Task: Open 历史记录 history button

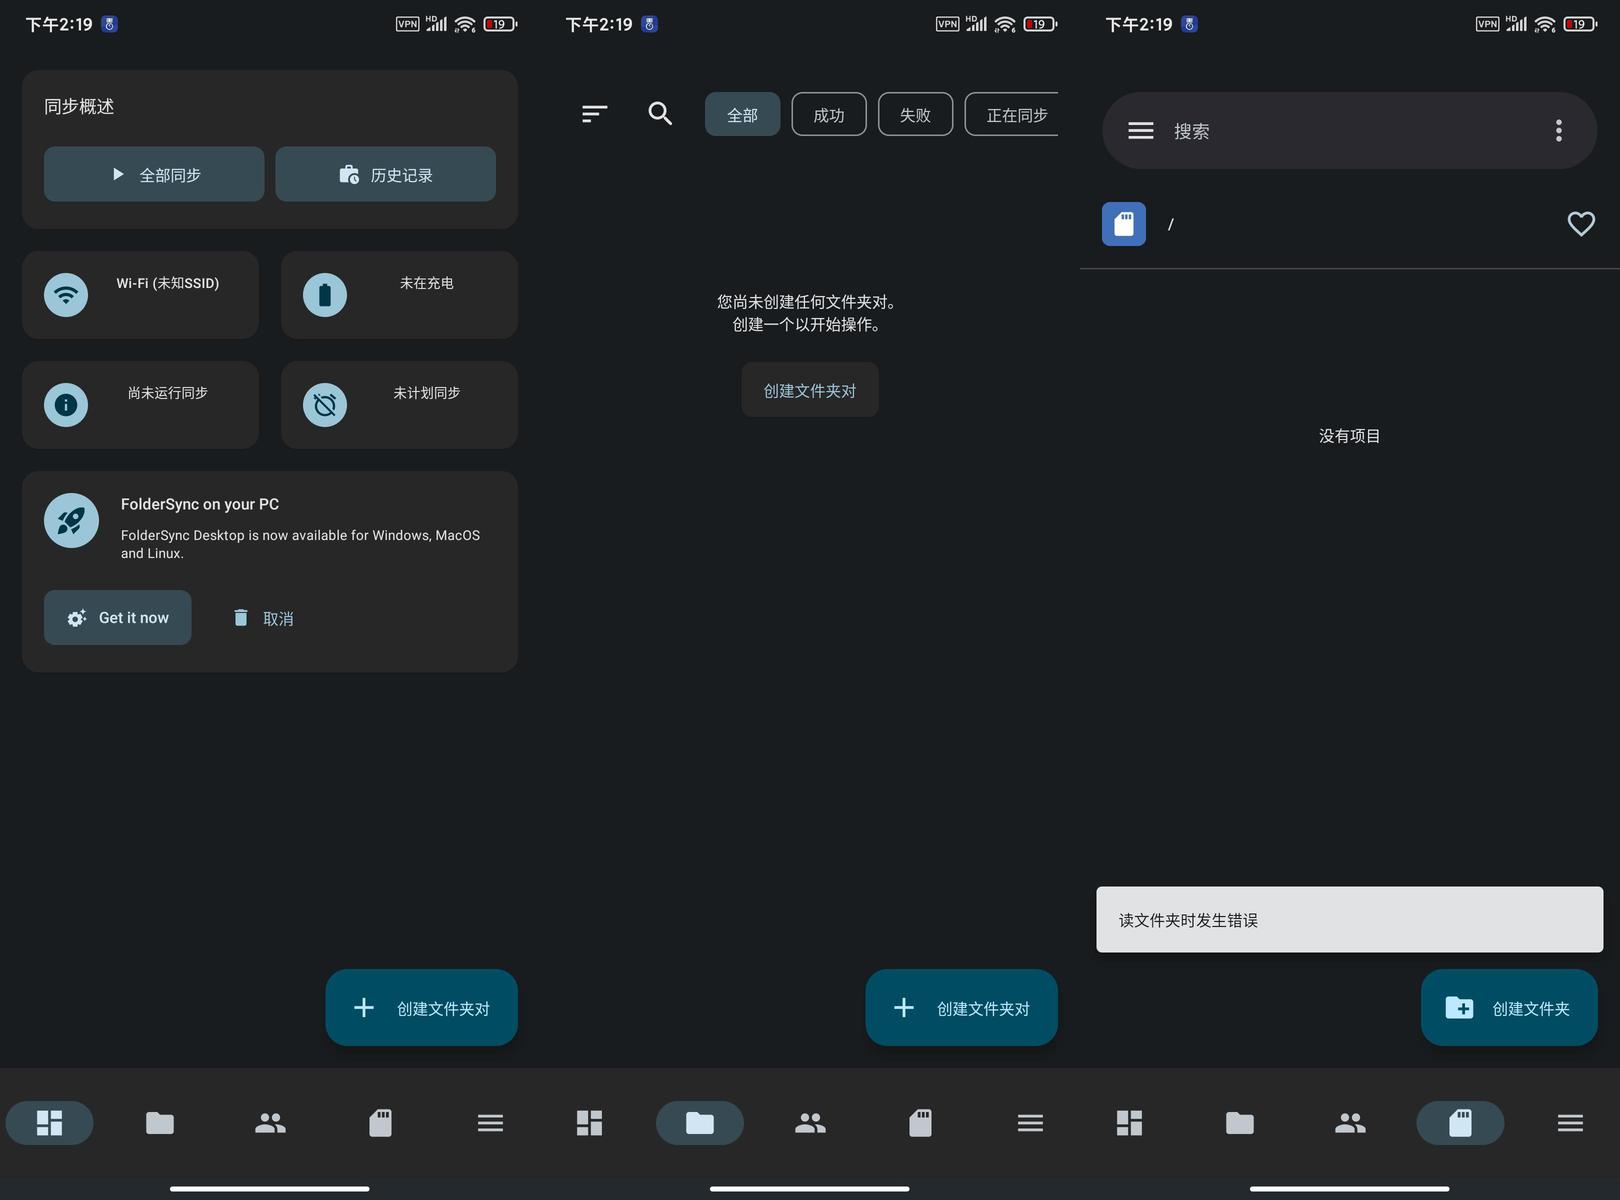Action: pyautogui.click(x=385, y=174)
